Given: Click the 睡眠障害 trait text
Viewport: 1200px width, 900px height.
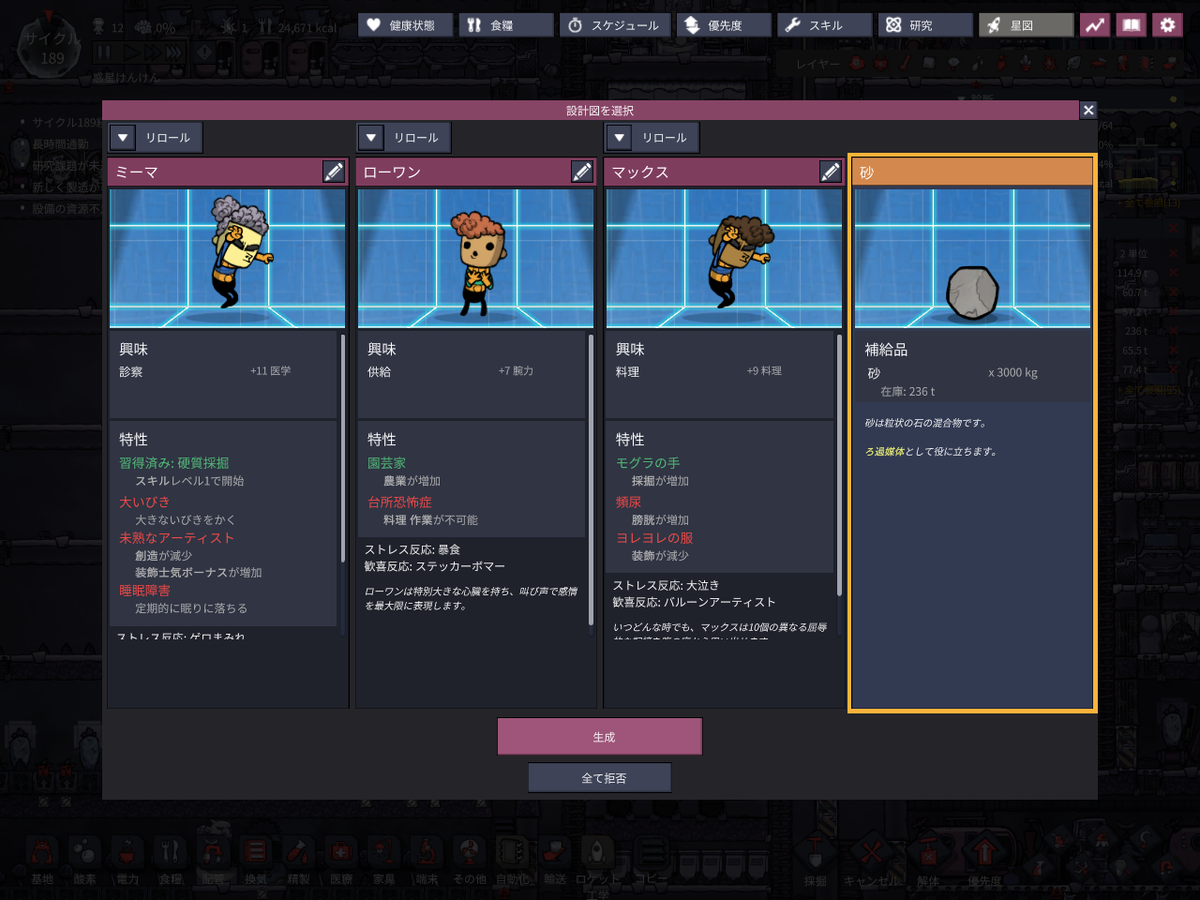Looking at the screenshot, I should pos(145,591).
